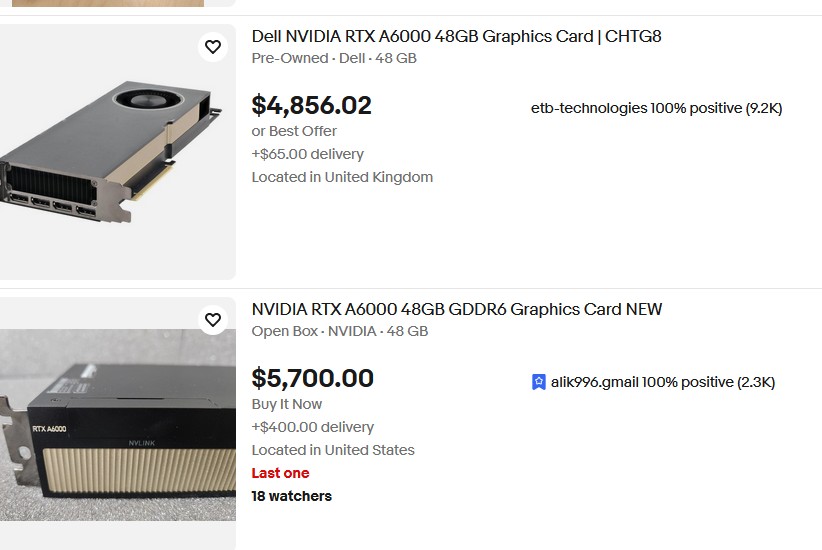822x550 pixels.
Task: Click the "Buy It Now" label
Action: (x=287, y=404)
